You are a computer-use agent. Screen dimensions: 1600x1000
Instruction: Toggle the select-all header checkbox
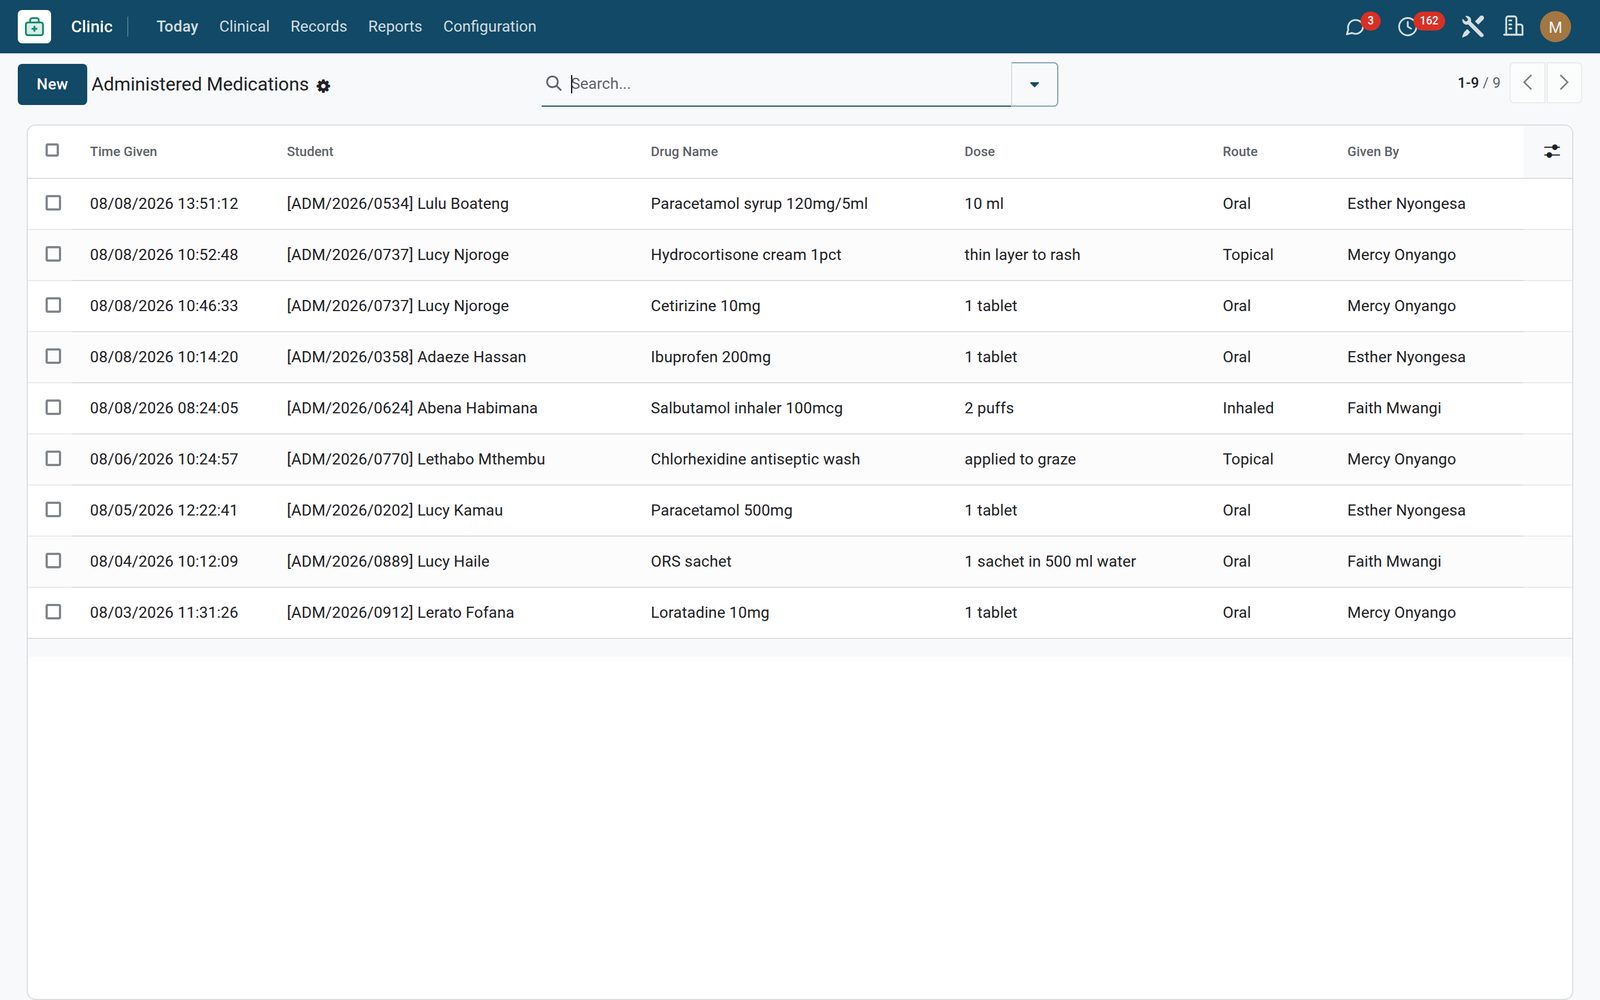pyautogui.click(x=52, y=150)
